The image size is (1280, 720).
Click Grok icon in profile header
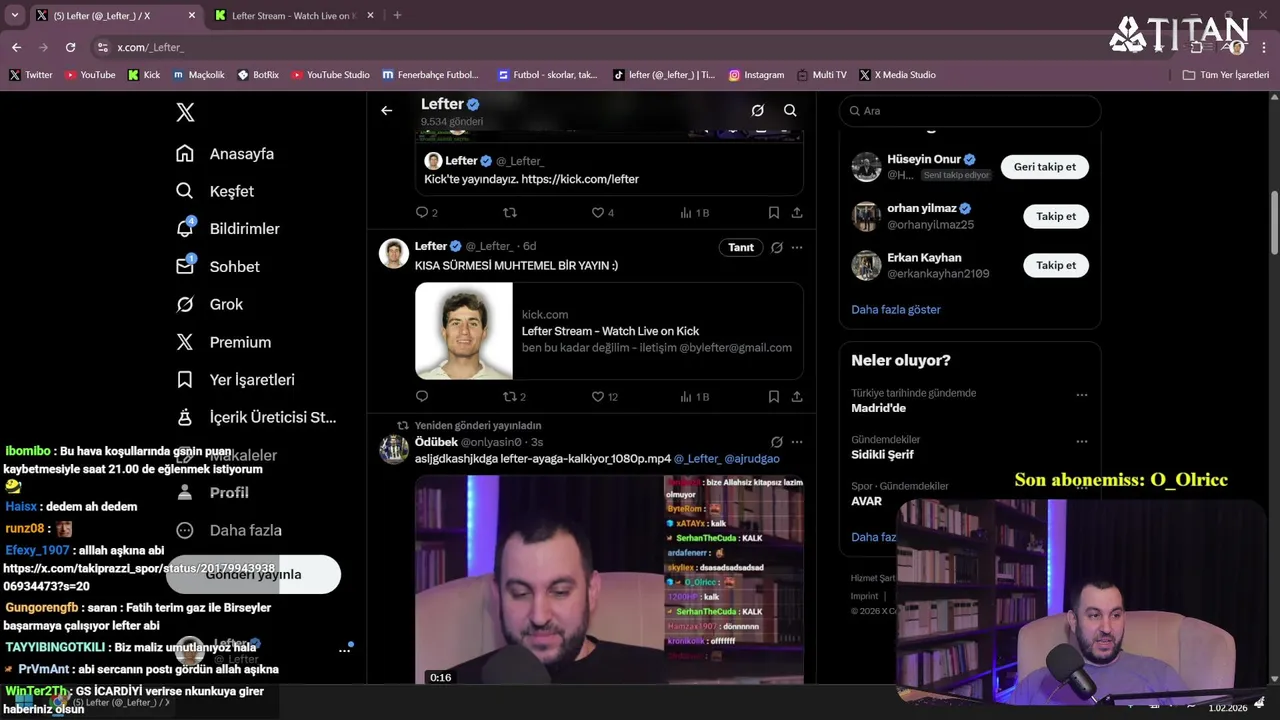click(757, 111)
